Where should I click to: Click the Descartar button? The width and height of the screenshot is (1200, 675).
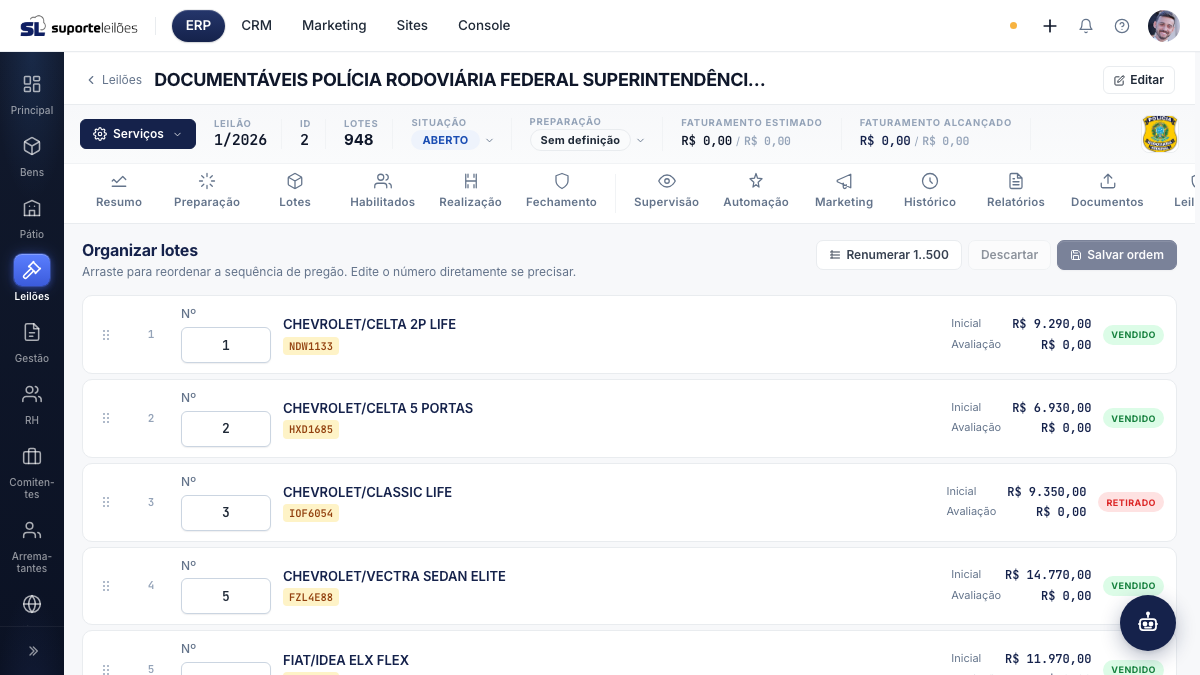1009,255
